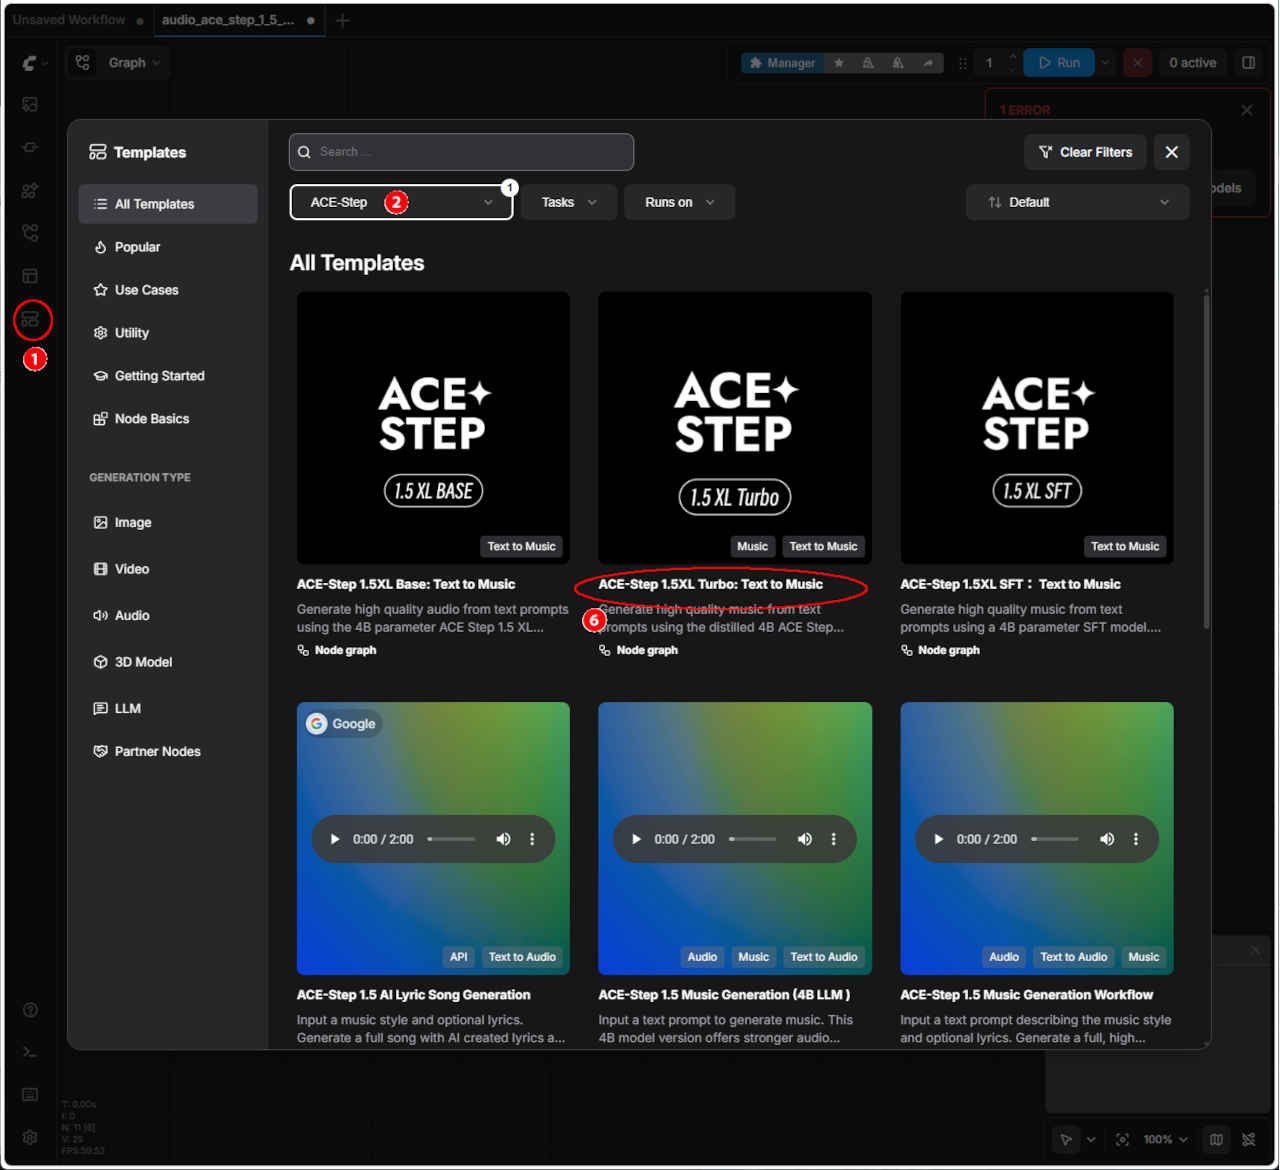
Task: Click the star icon next to Manager
Action: point(839,63)
